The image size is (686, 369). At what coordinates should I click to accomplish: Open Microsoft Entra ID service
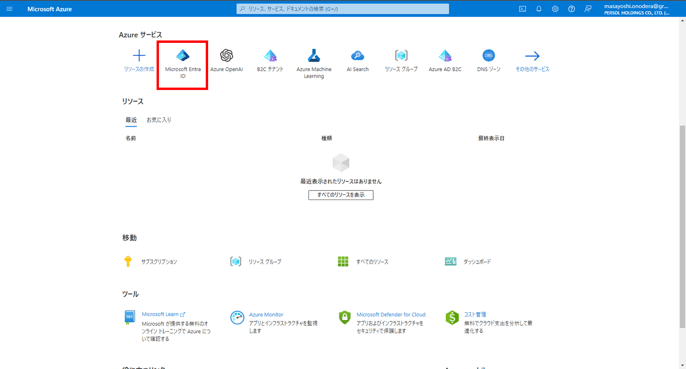pos(182,65)
